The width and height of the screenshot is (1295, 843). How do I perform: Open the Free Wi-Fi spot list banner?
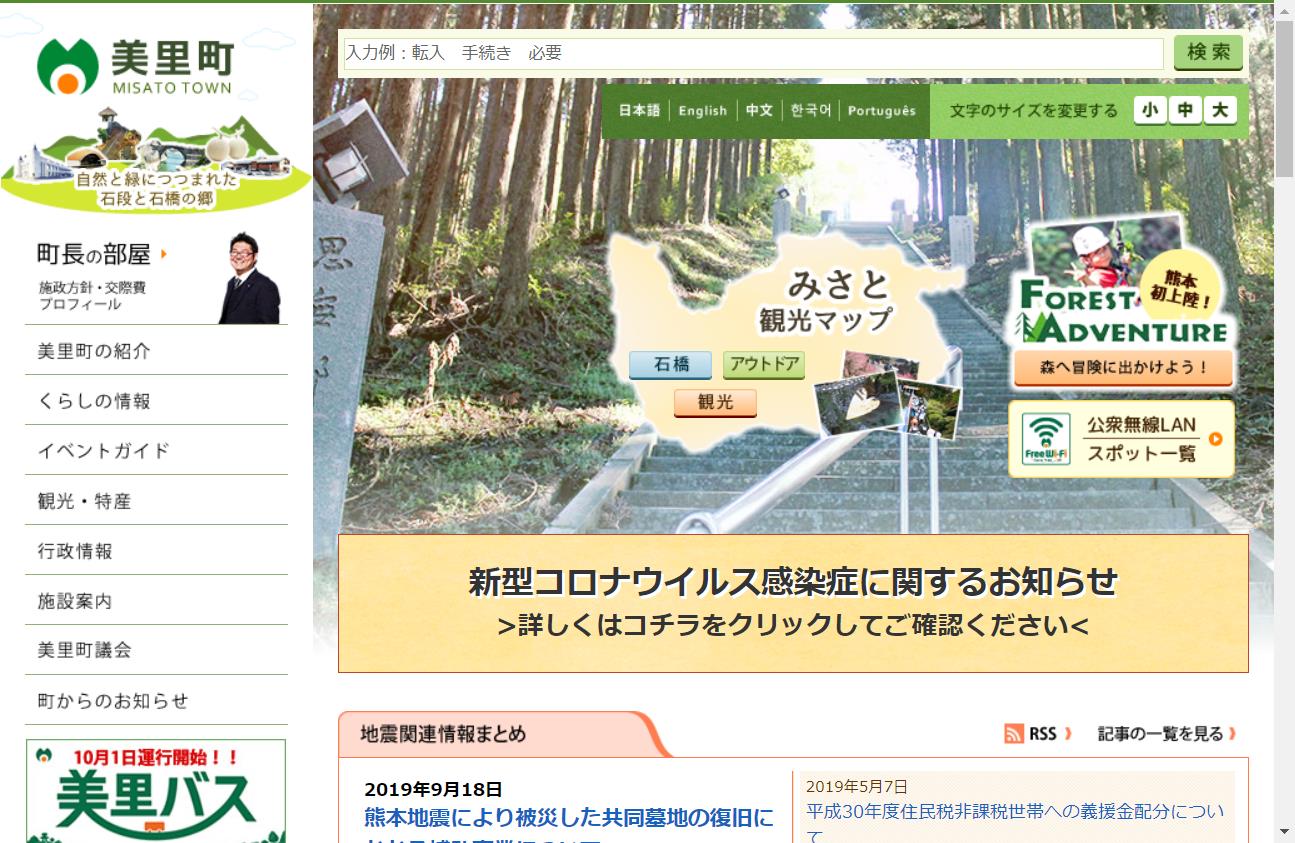point(1121,439)
